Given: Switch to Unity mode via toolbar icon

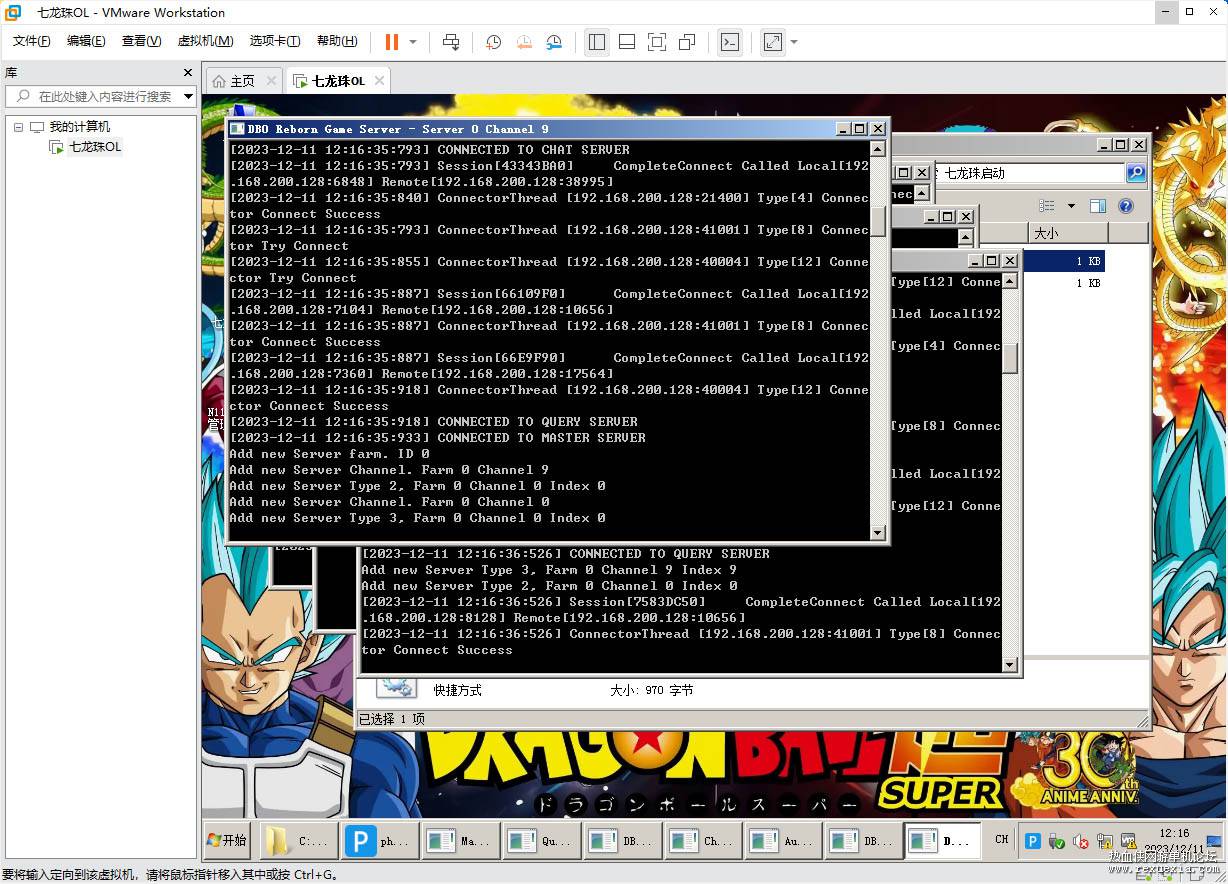Looking at the screenshot, I should 687,42.
